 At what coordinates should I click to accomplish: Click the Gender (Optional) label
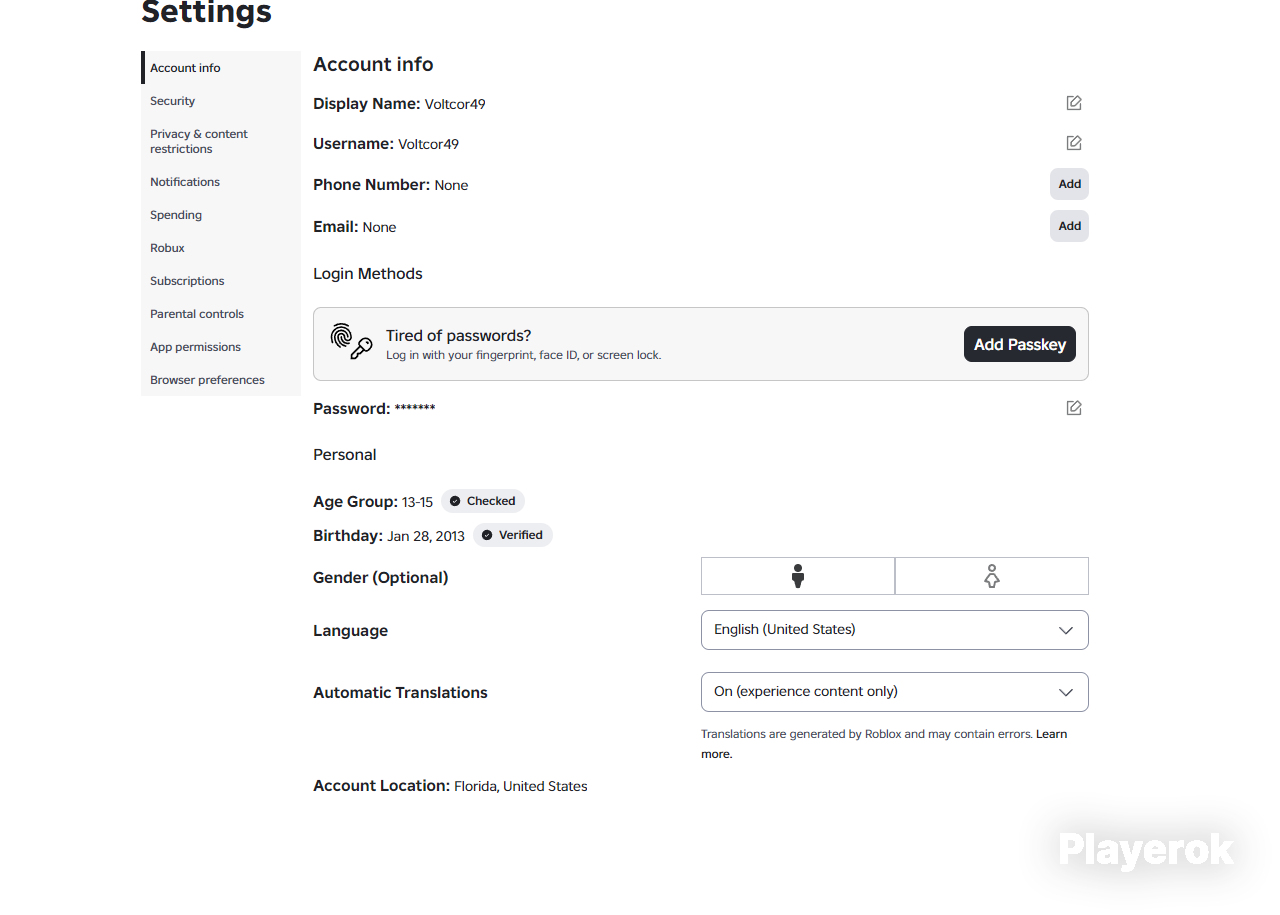(381, 578)
